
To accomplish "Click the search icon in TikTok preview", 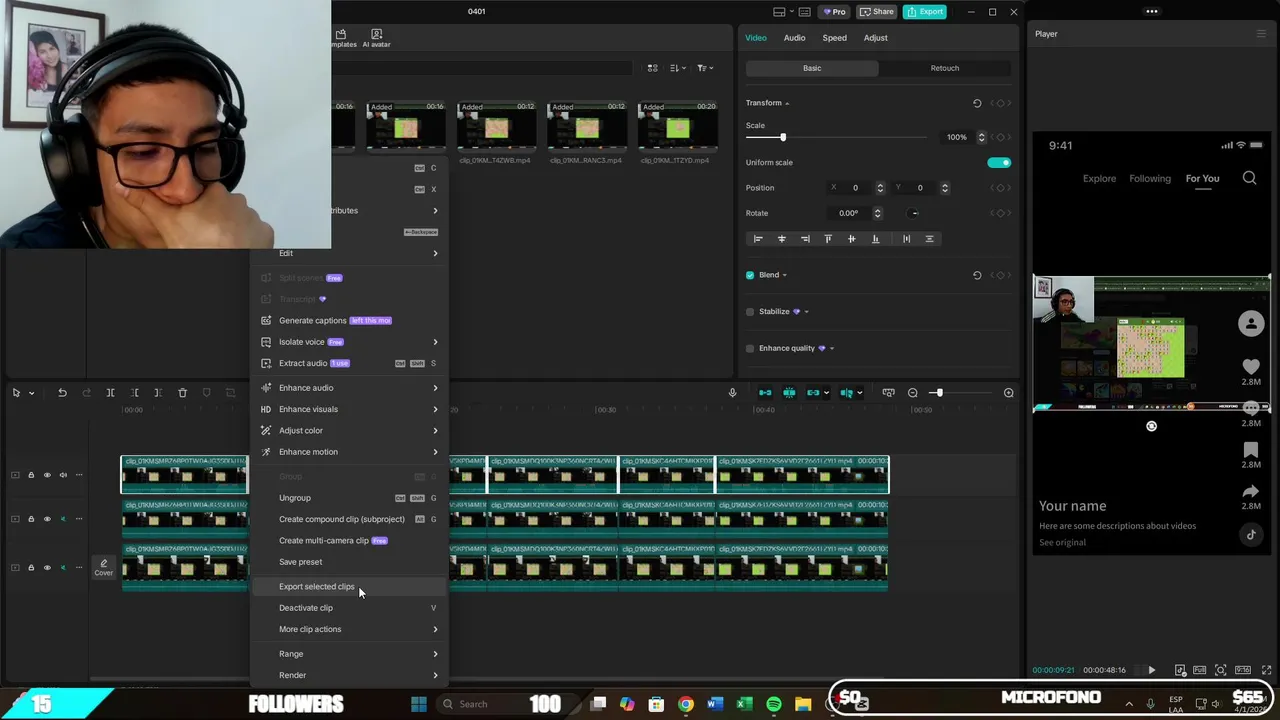I will click(x=1249, y=178).
